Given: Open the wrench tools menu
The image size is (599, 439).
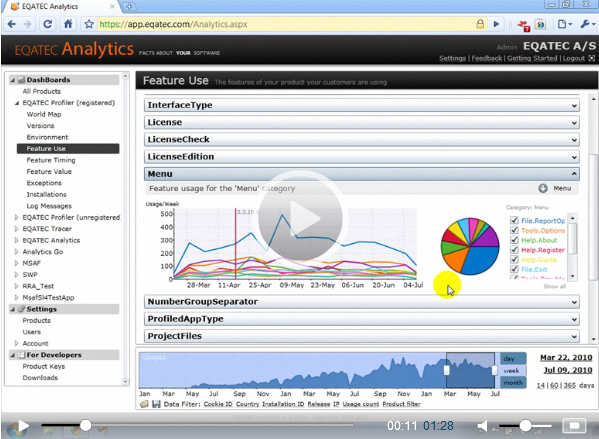Looking at the screenshot, I should (x=588, y=24).
